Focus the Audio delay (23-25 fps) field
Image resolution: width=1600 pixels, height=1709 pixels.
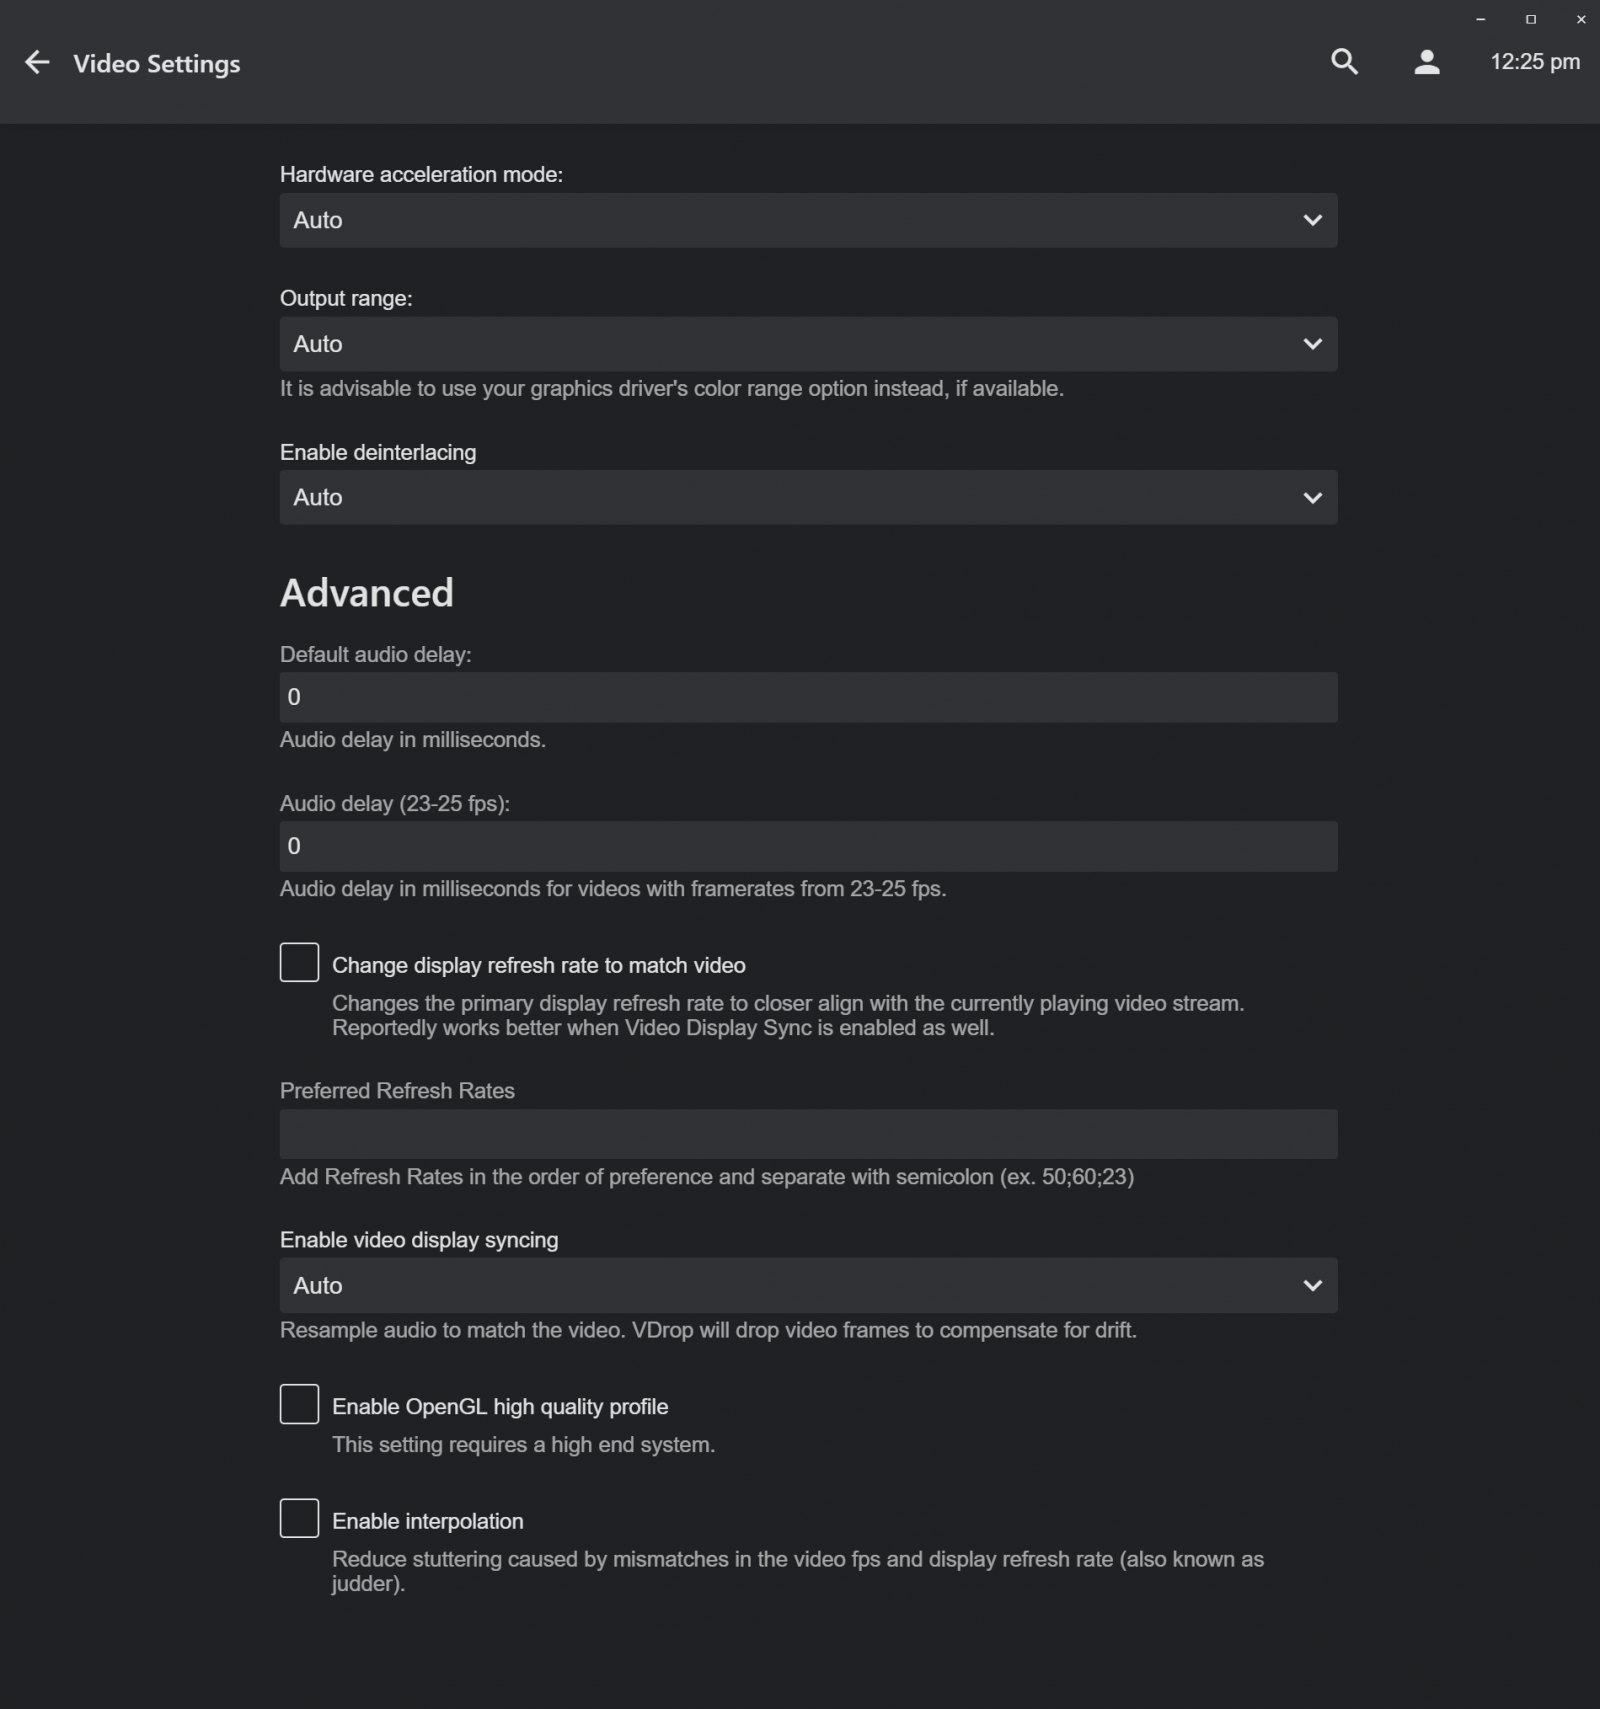click(x=808, y=846)
